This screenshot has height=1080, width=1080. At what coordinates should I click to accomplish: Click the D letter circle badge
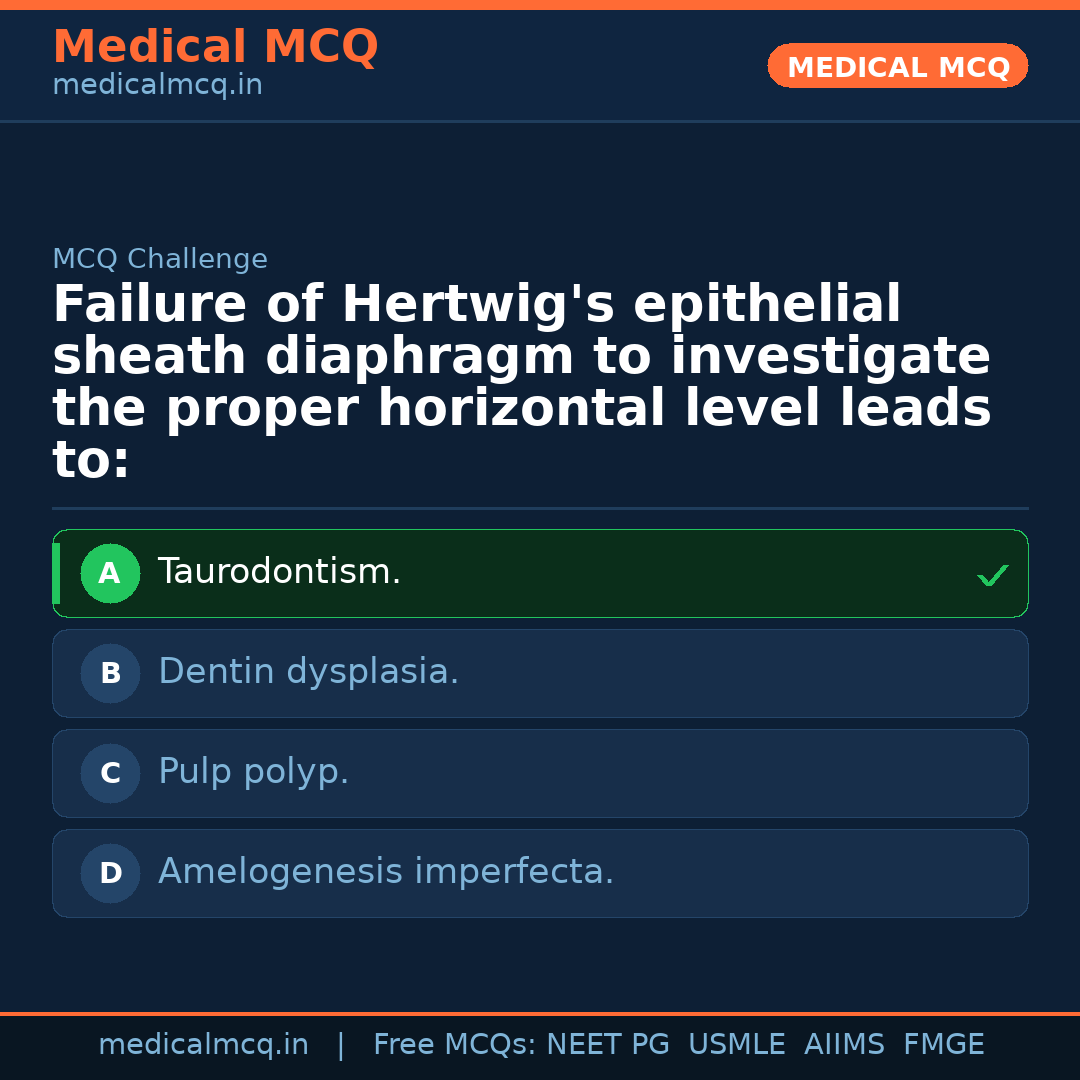click(x=110, y=874)
